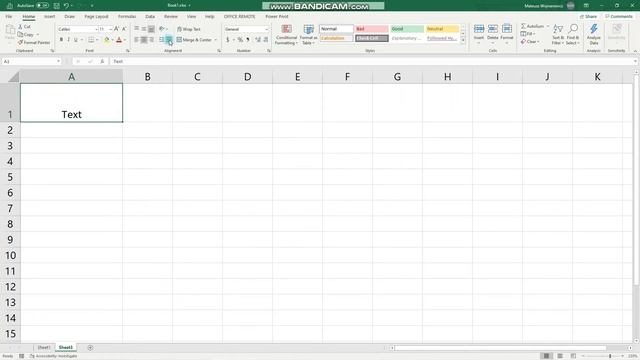The width and height of the screenshot is (640, 360).
Task: Apply percent style
Action: (x=240, y=40)
